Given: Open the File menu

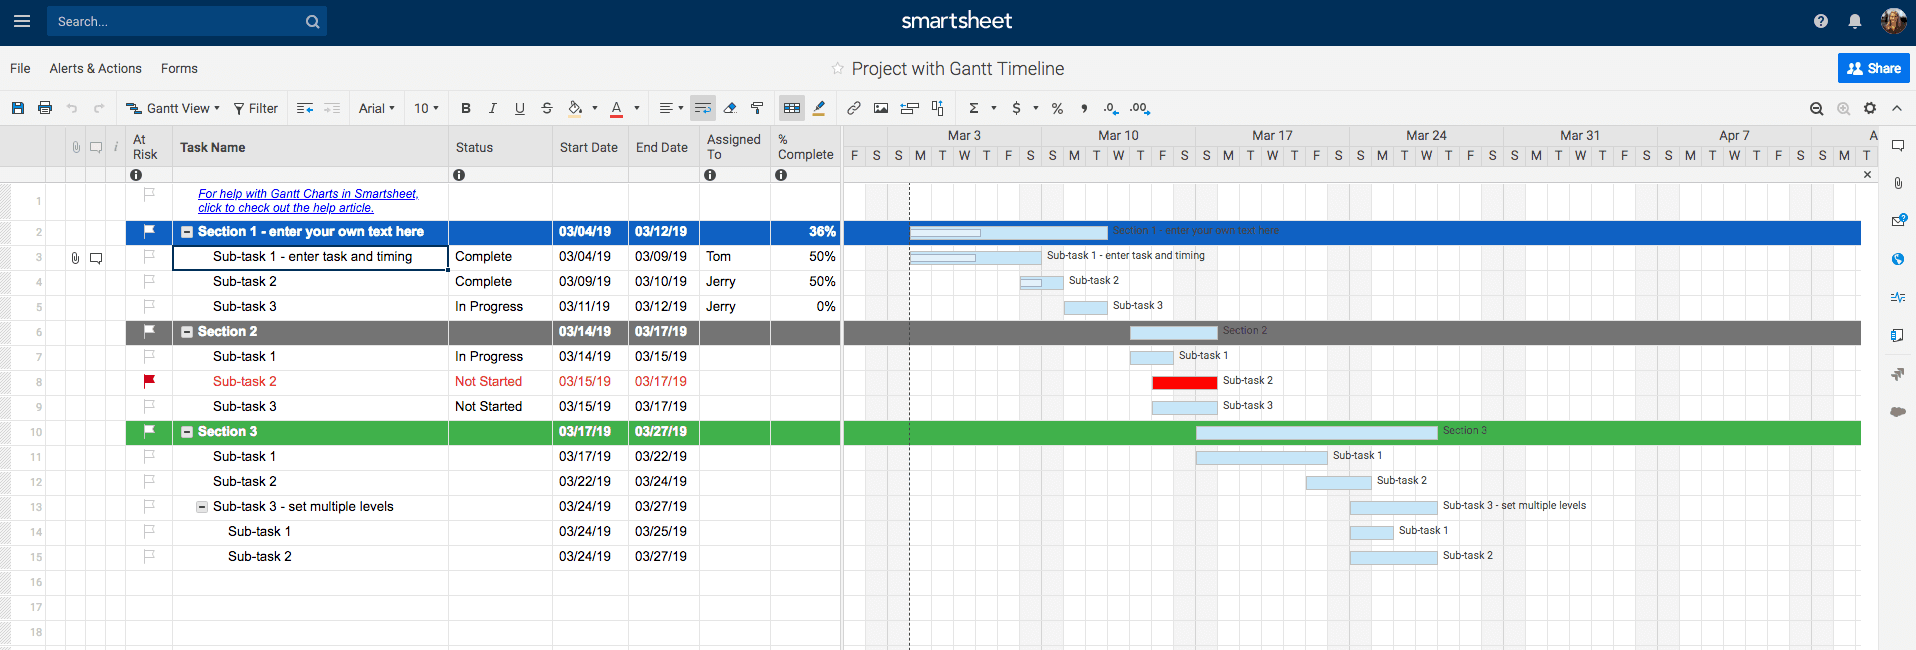Looking at the screenshot, I should coord(20,68).
